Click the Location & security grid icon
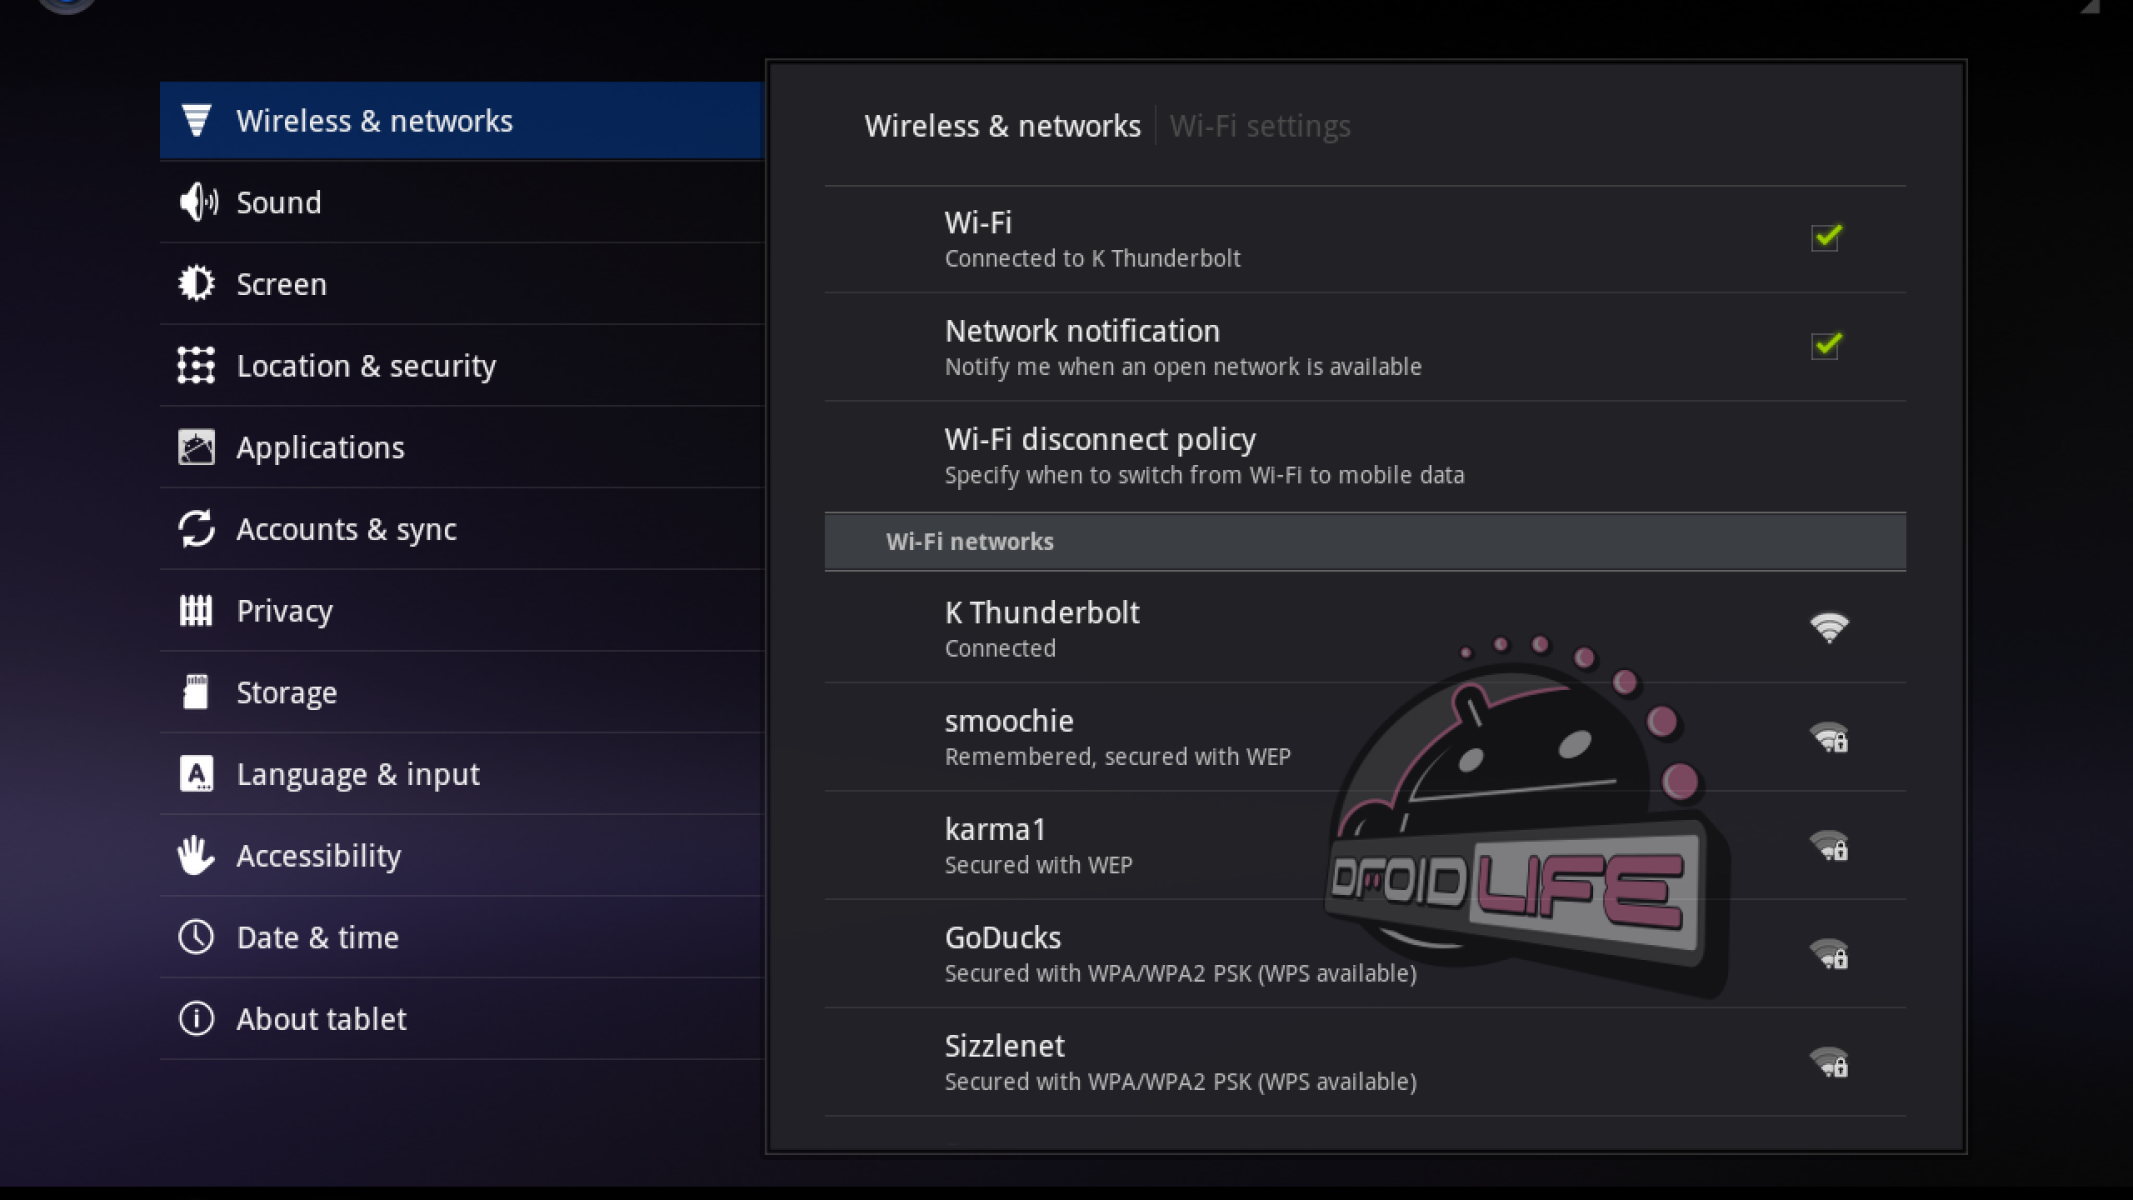 click(196, 366)
